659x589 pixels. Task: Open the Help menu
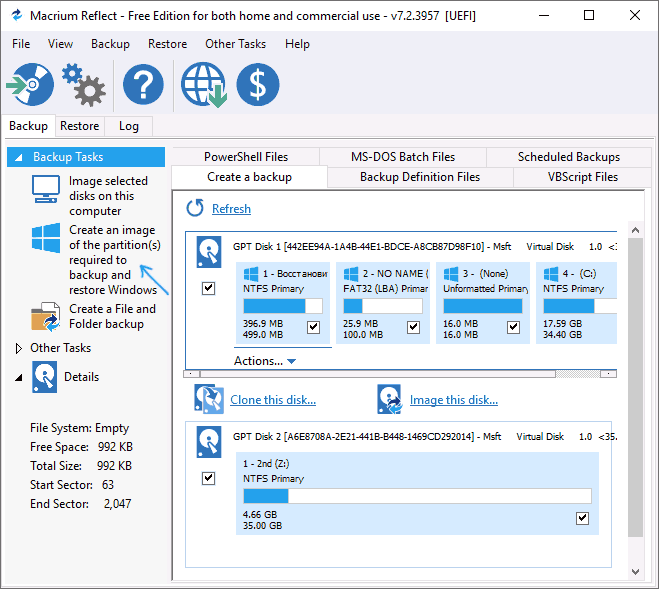[x=297, y=44]
